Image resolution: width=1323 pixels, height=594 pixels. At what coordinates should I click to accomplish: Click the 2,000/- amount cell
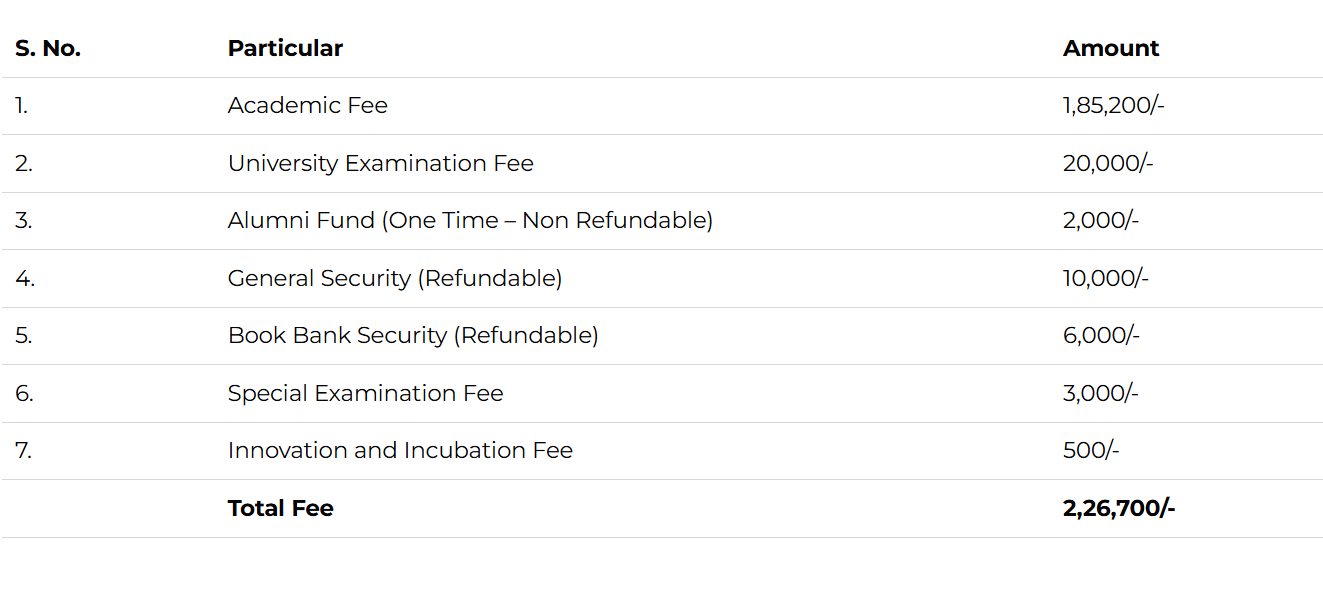click(x=1100, y=220)
